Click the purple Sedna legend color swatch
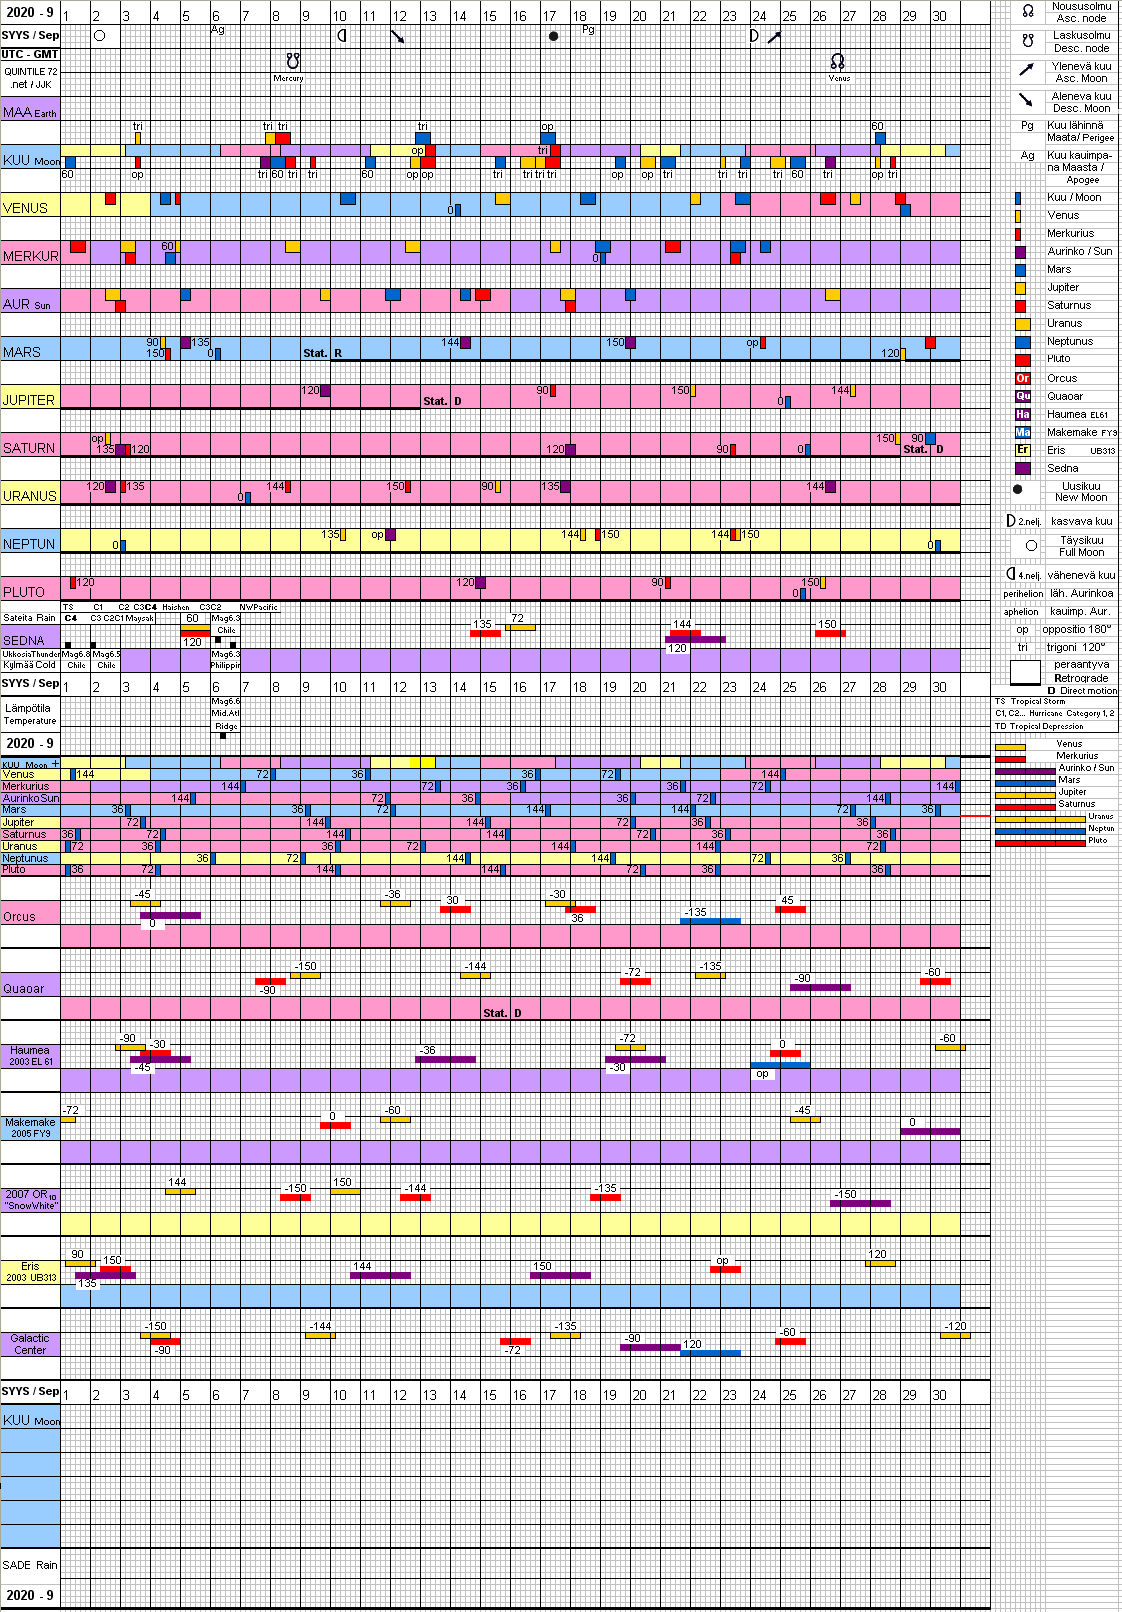This screenshot has width=1122, height=1612. coord(1022,468)
